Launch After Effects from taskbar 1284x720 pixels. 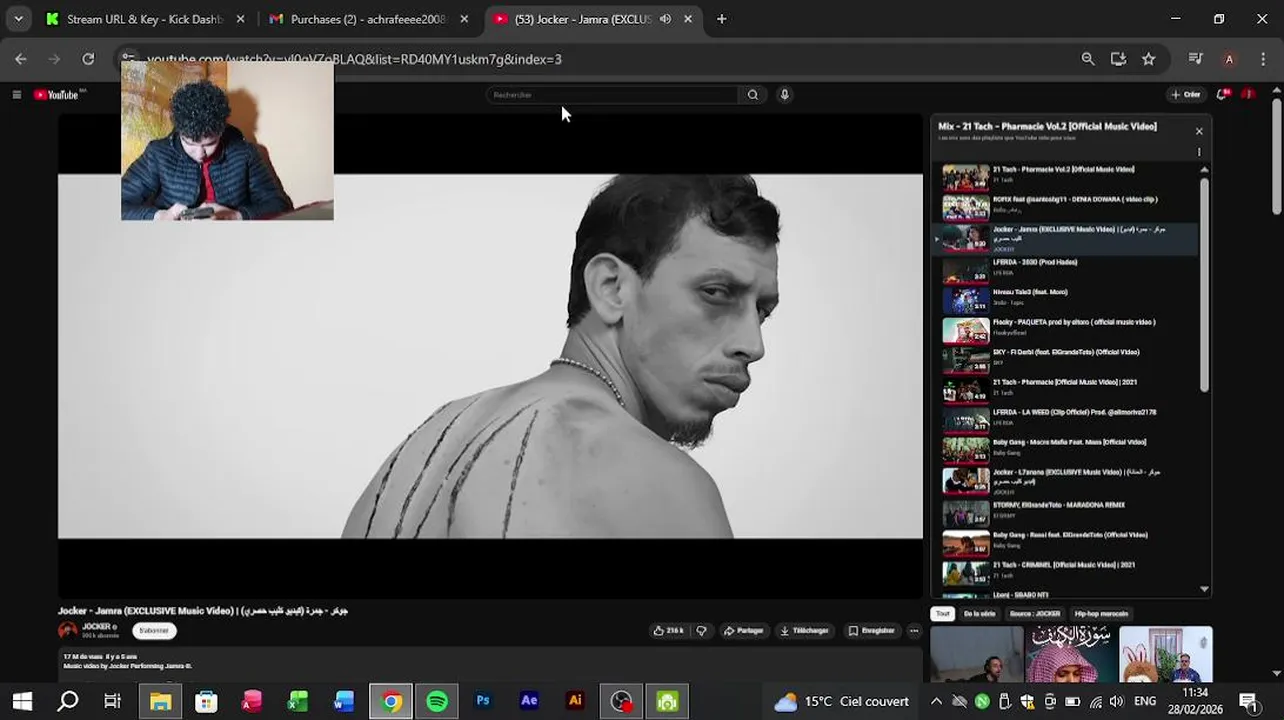click(529, 701)
